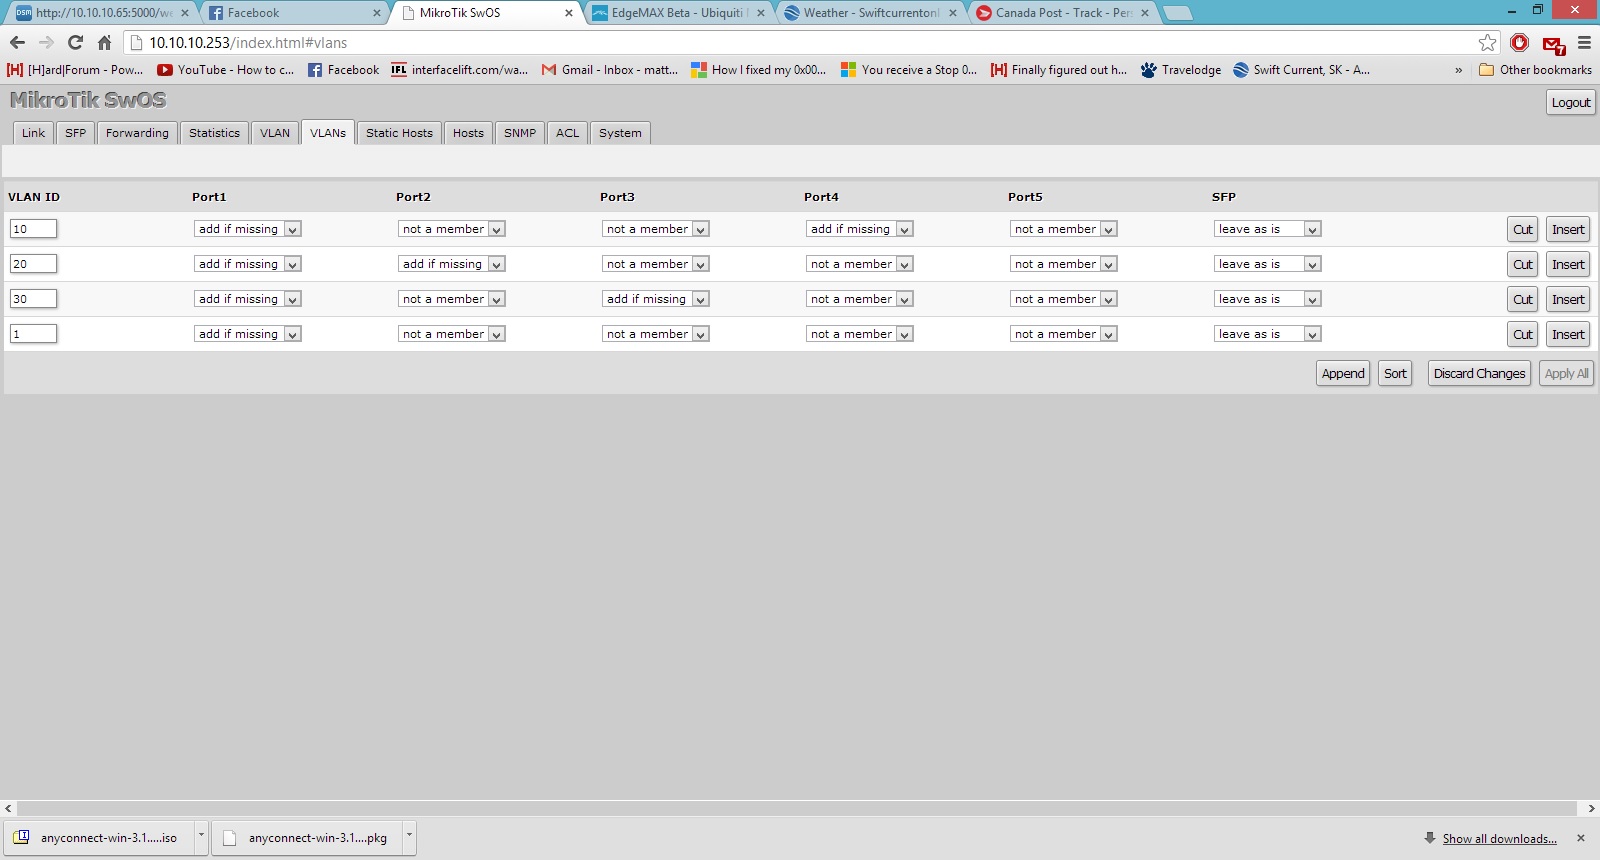The height and width of the screenshot is (860, 1600).
Task: Switch to the SFP tab
Action: 76,133
